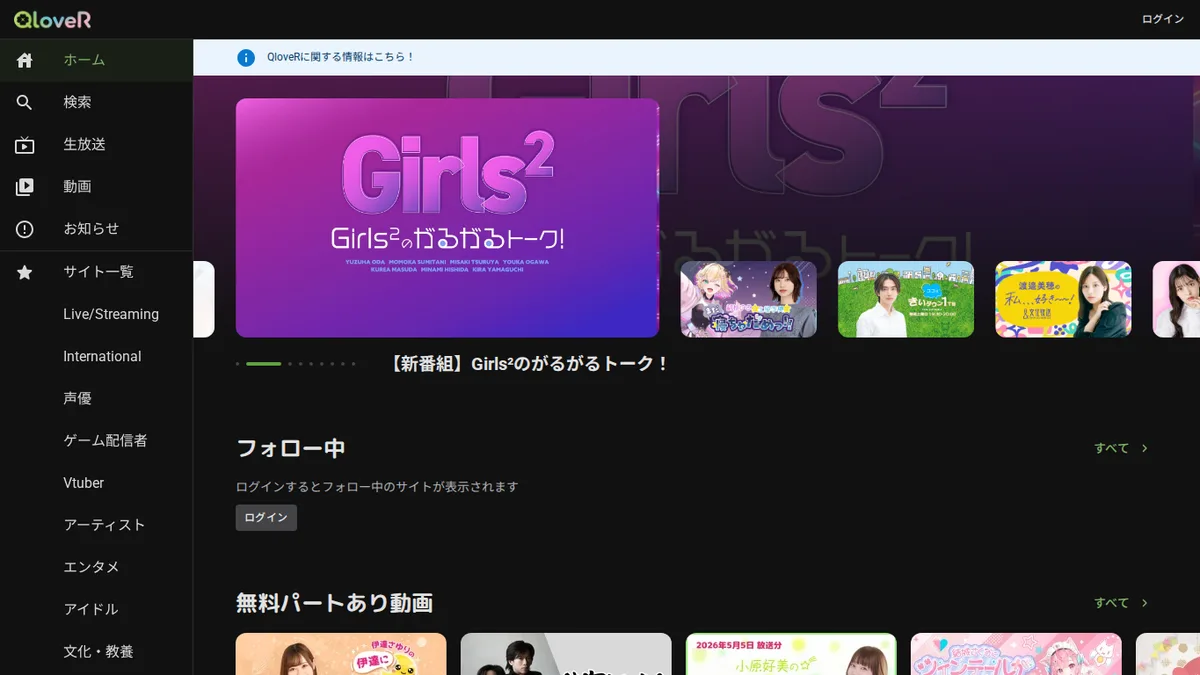Screen dimensions: 1200x675
Task: Click すべて link for フォロー中 section
Action: (1111, 448)
